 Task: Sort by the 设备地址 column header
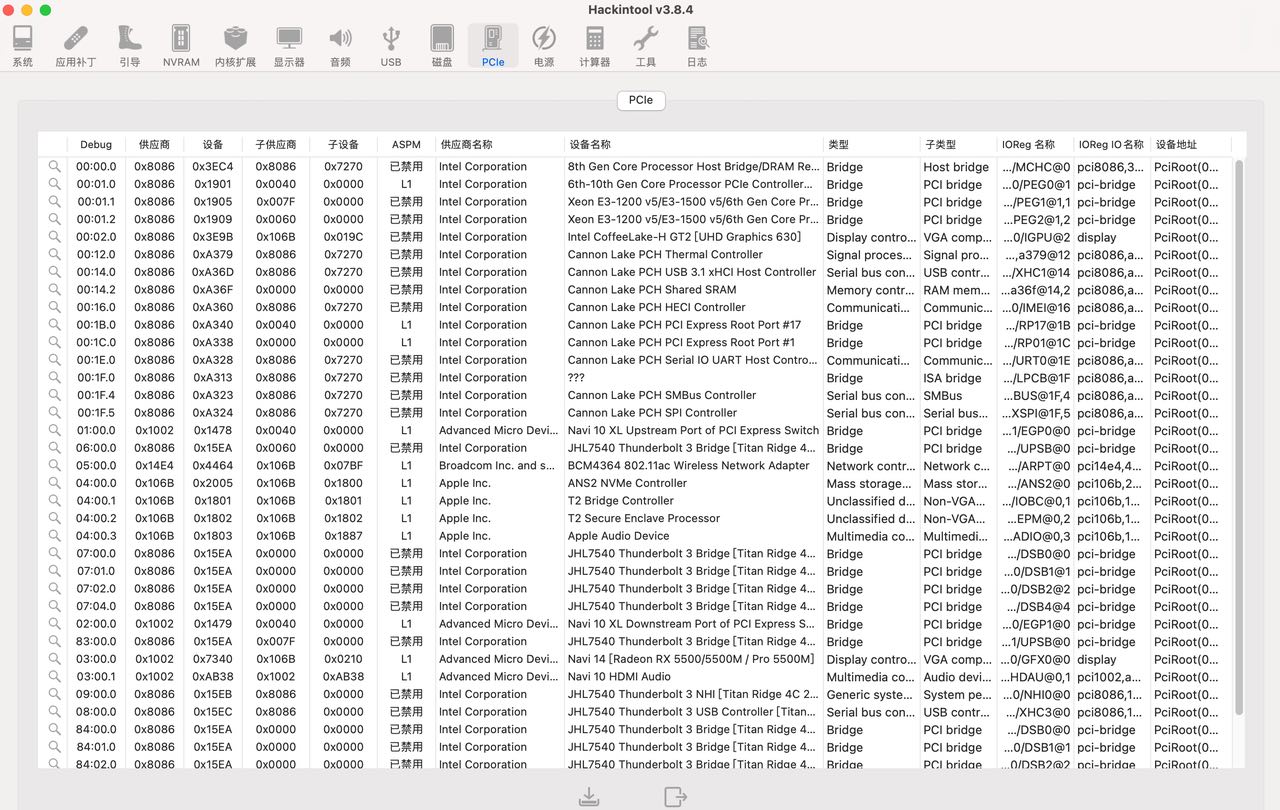coord(1190,145)
